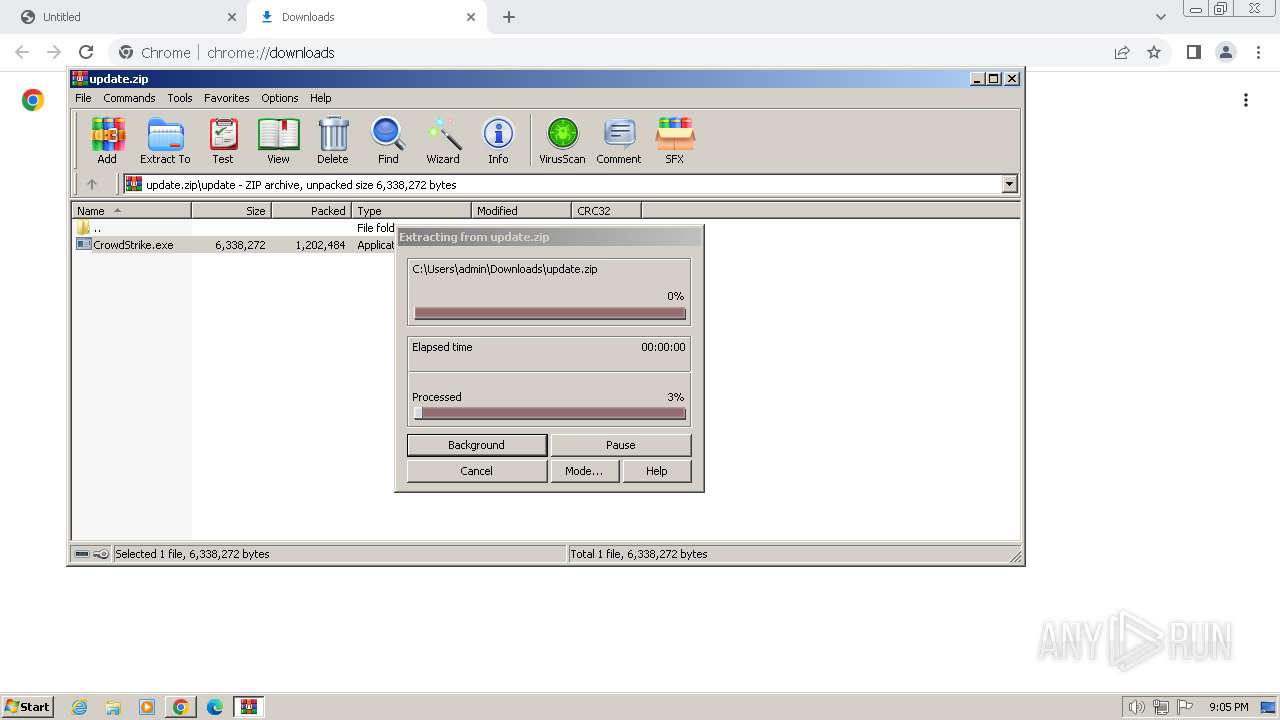1280x720 pixels.
Task: Click Help in extraction dialog
Action: tap(657, 471)
